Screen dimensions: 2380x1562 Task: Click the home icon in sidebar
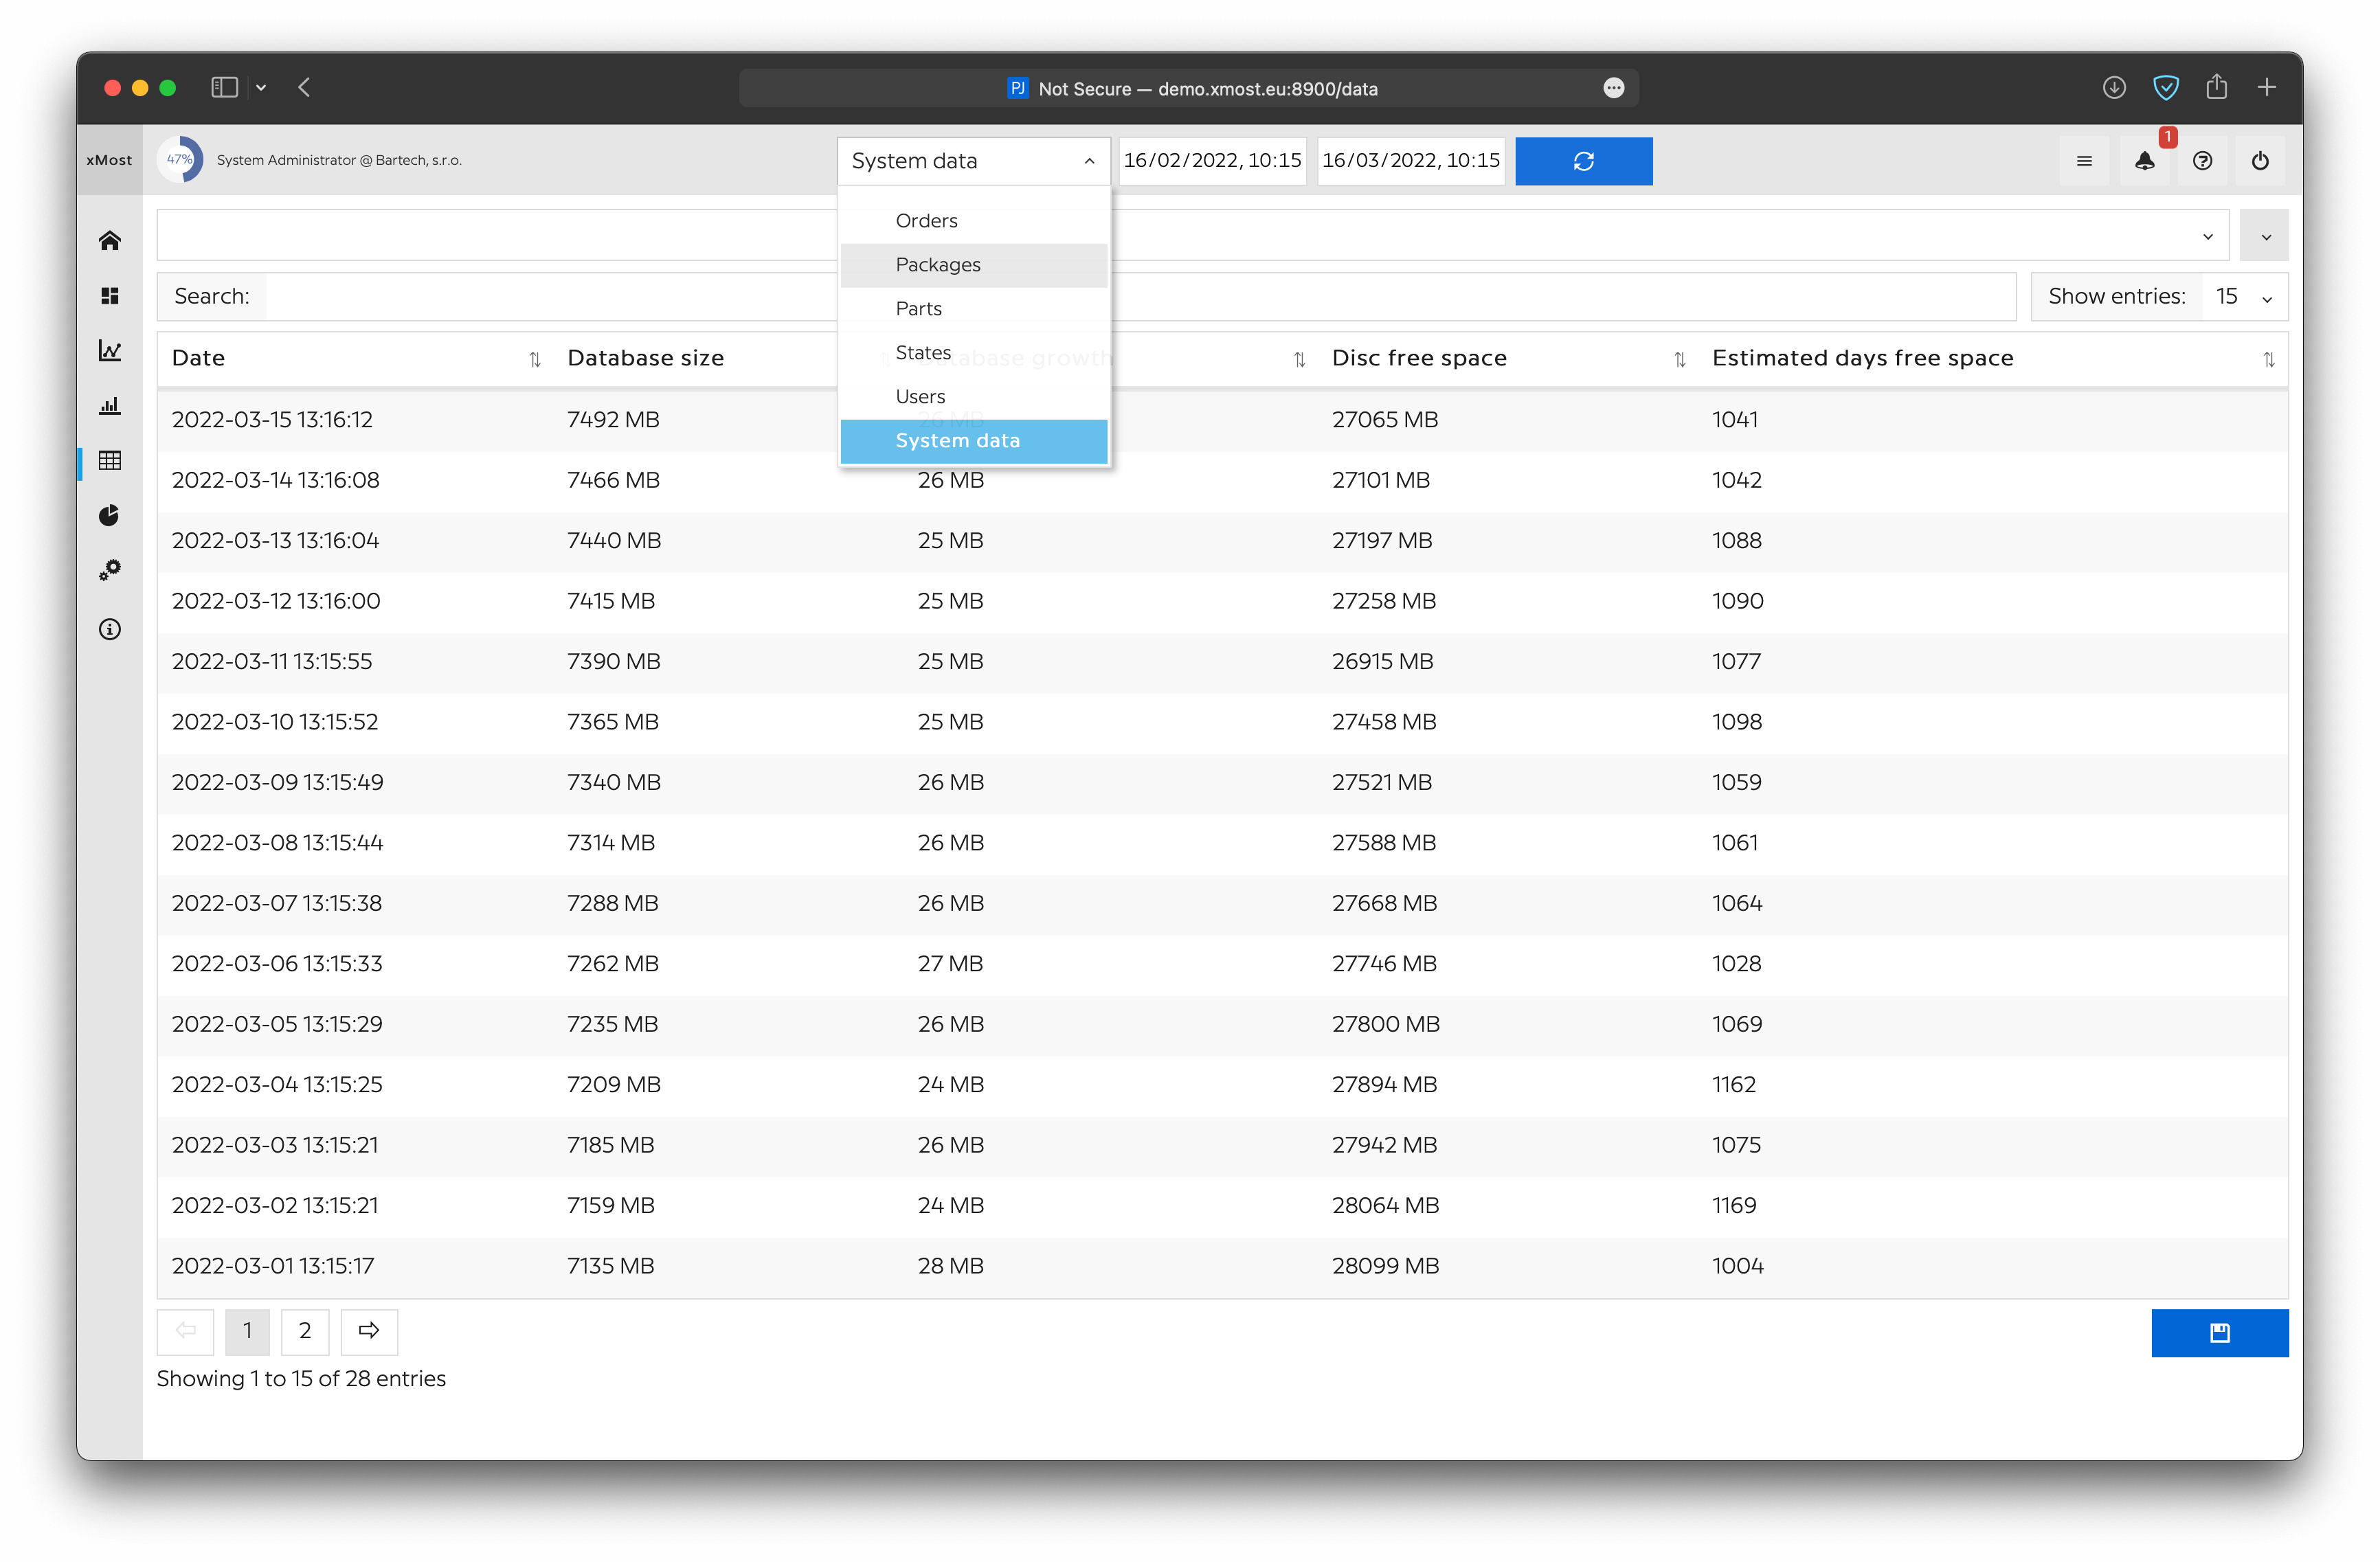[110, 240]
